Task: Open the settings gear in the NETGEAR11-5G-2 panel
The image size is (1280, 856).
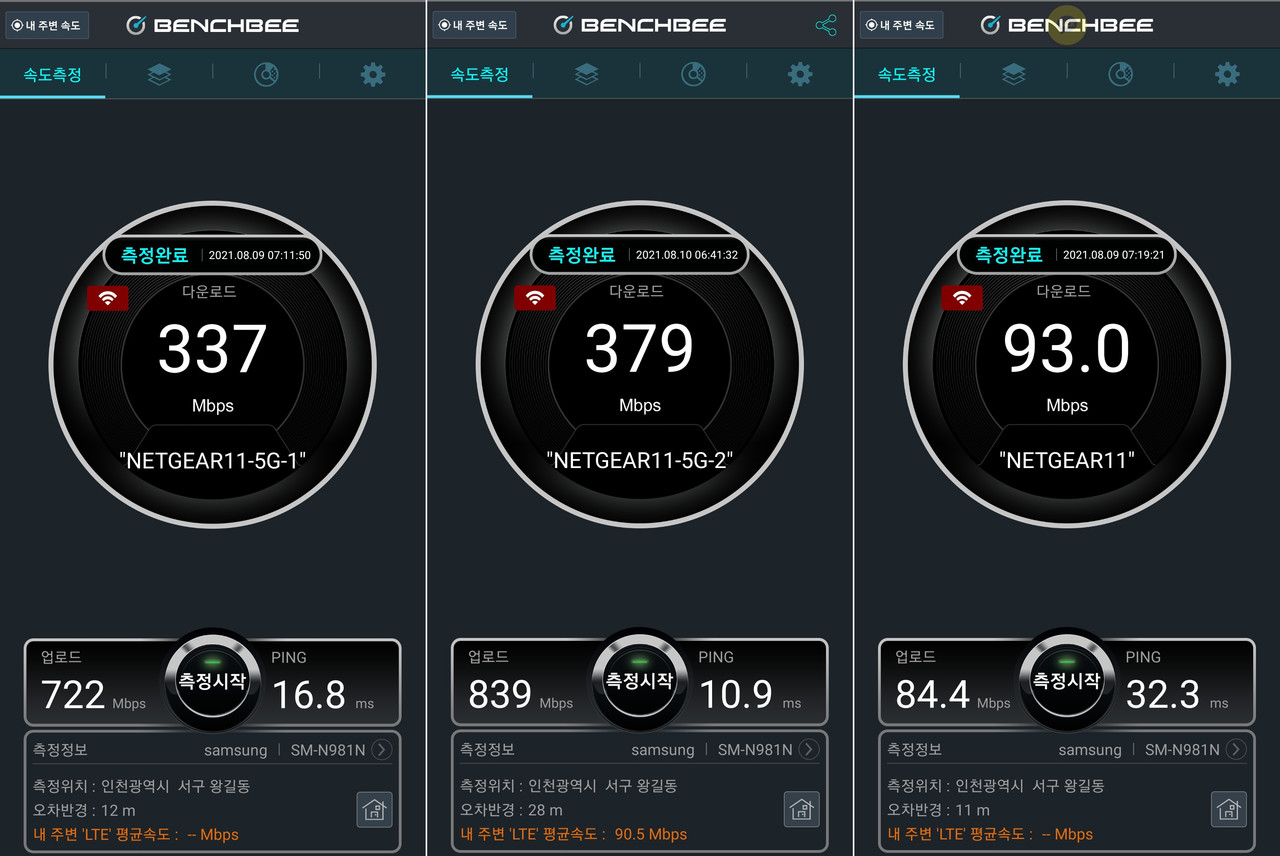Action: 800,74
